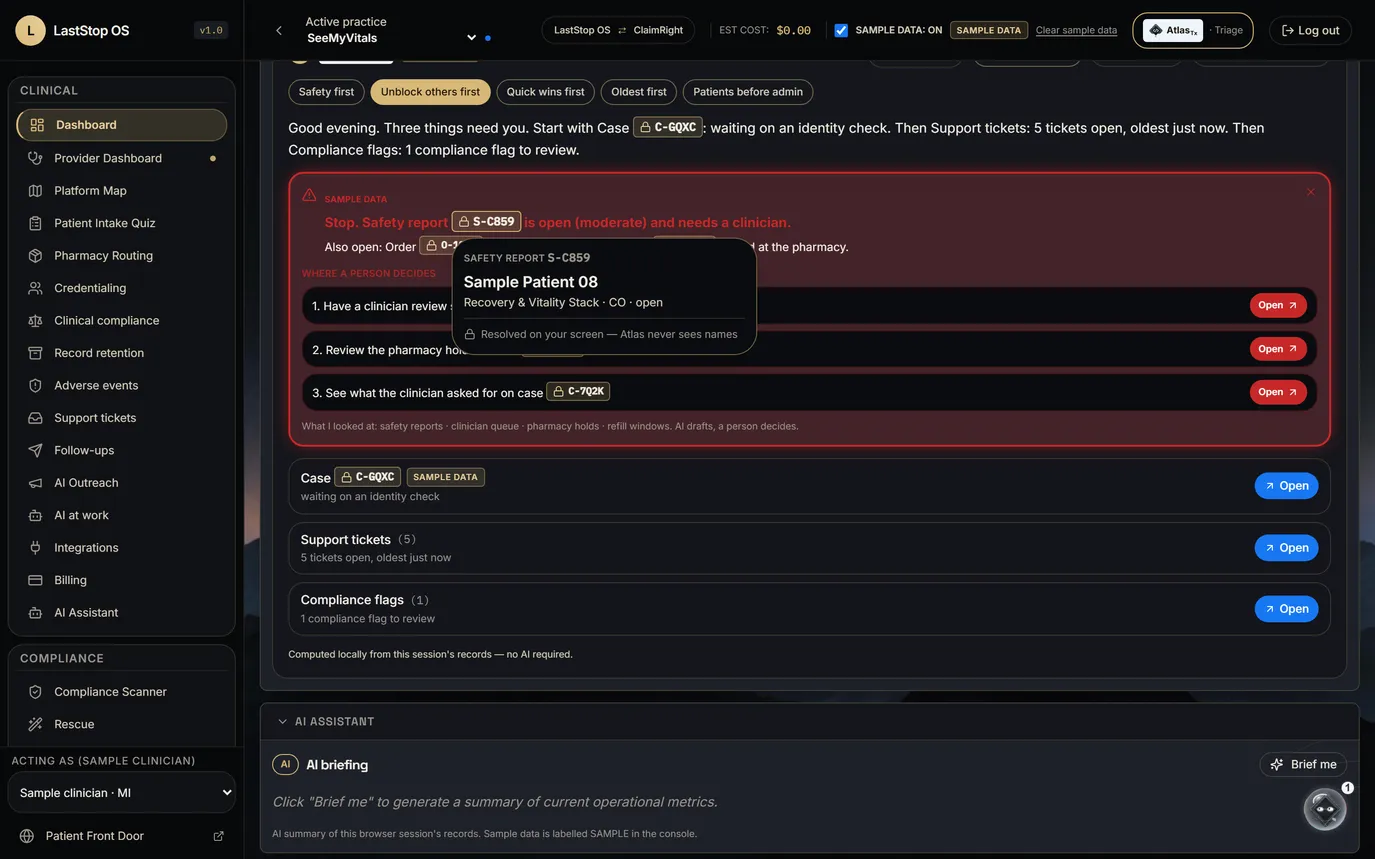Viewport: 1375px width, 859px height.
Task: Dismiss the red safety alert with X
Action: 1311,192
